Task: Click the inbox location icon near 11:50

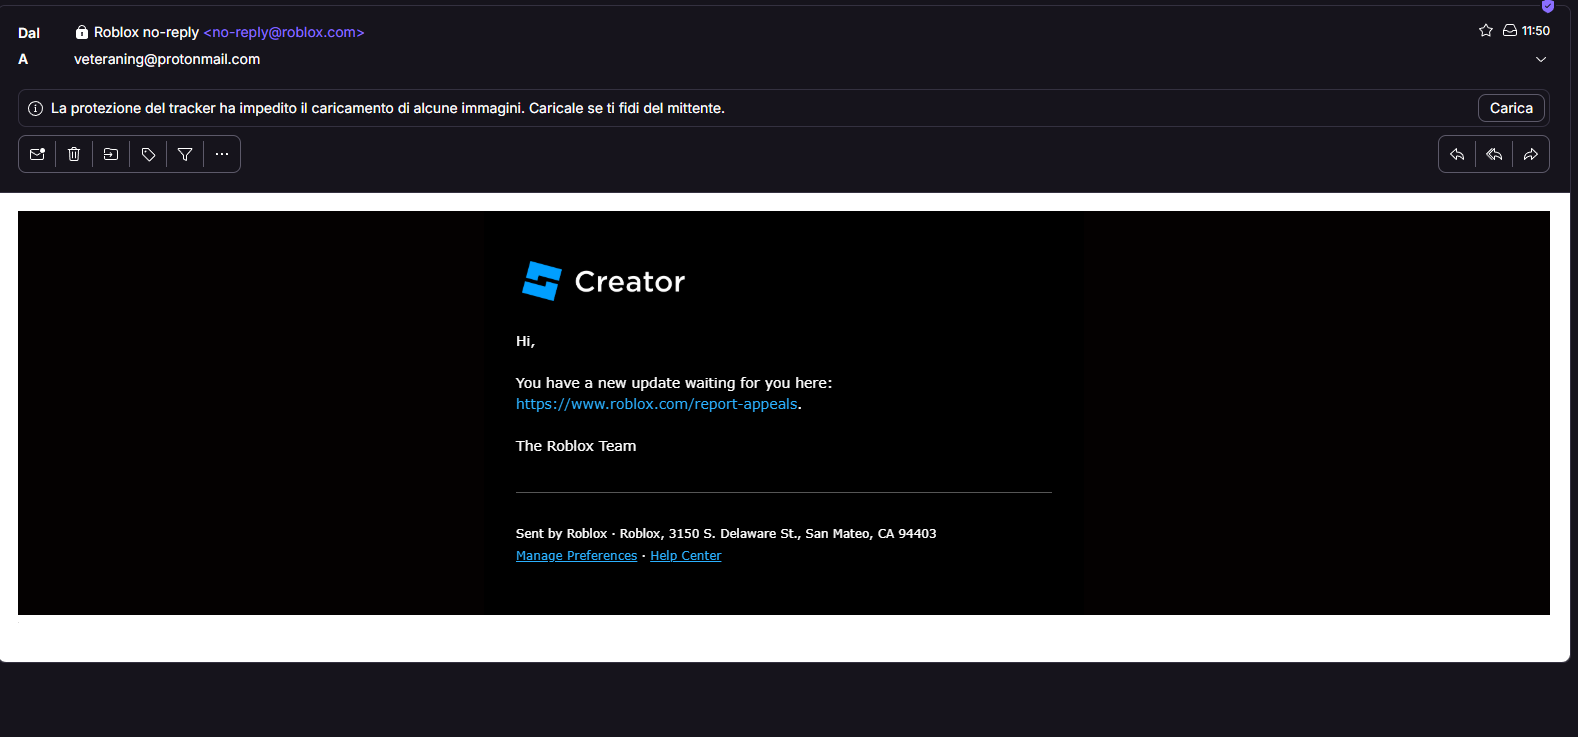Action: [x=1510, y=30]
